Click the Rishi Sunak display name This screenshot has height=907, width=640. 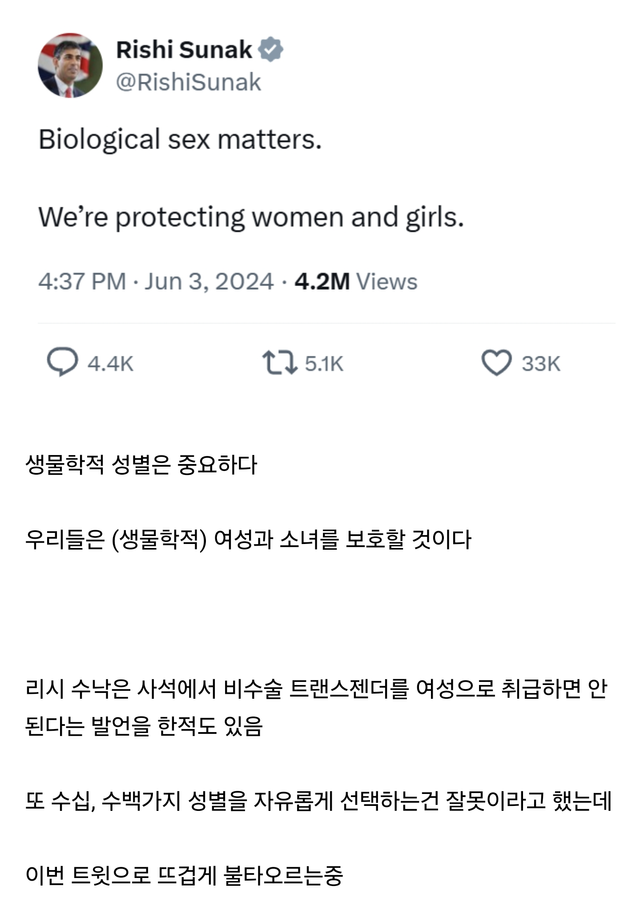[x=185, y=49]
